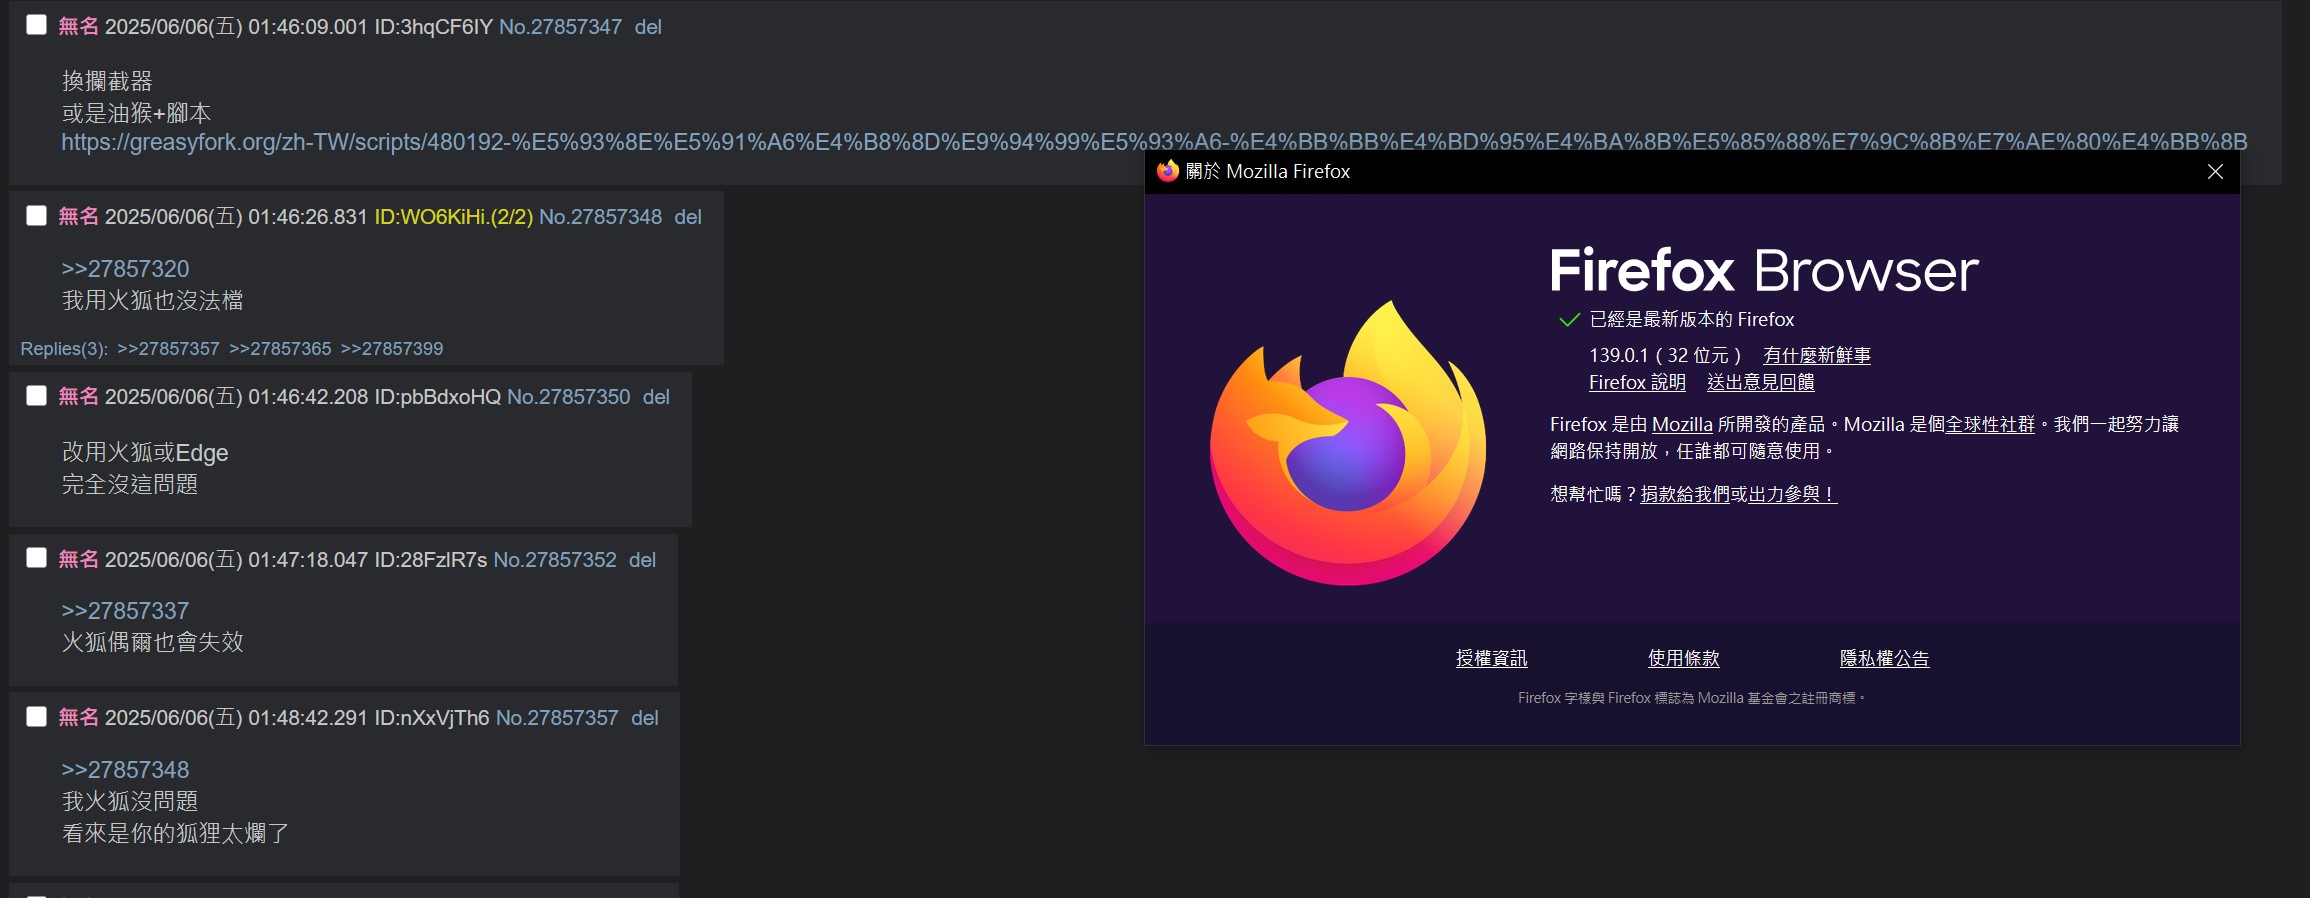Click 無名 name on post No.27857350
The height and width of the screenshot is (898, 2310).
(78, 396)
